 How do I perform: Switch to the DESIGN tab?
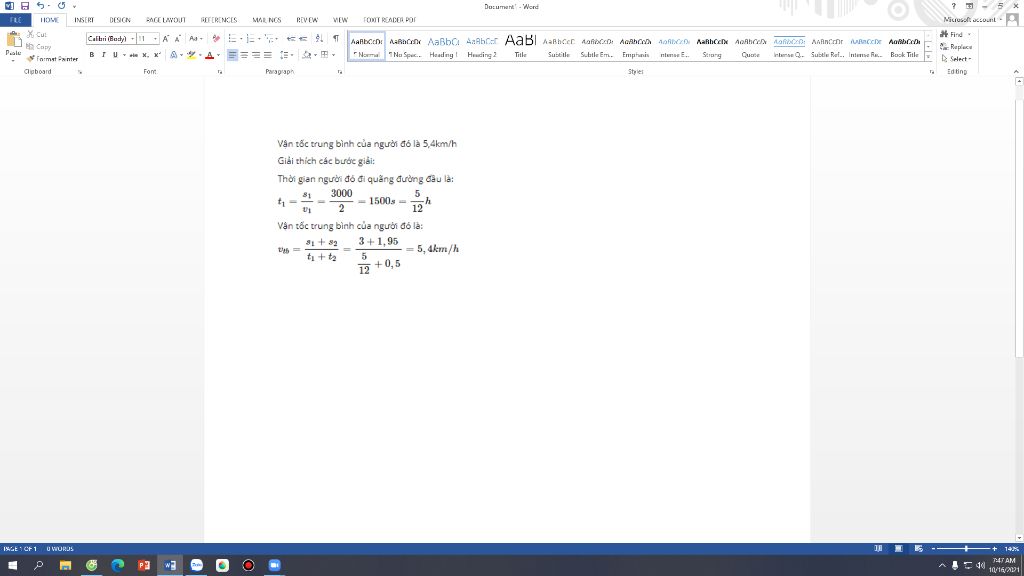[x=120, y=20]
